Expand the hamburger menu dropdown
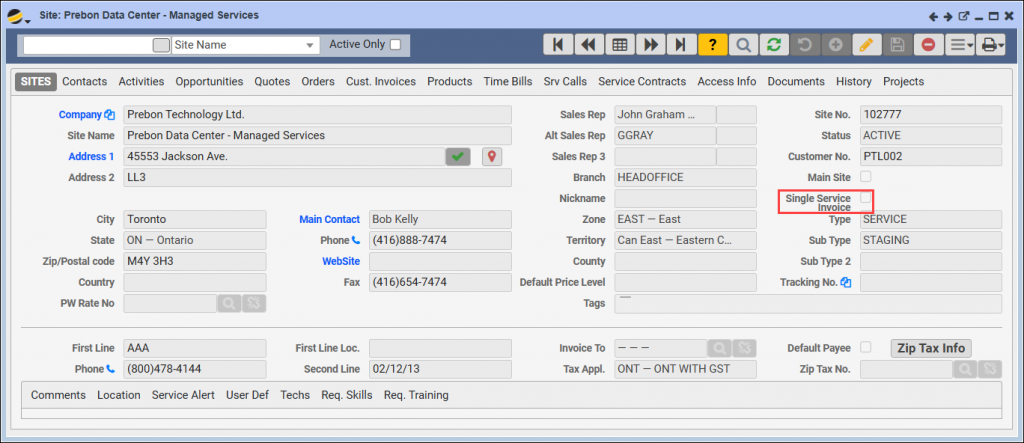 click(960, 45)
